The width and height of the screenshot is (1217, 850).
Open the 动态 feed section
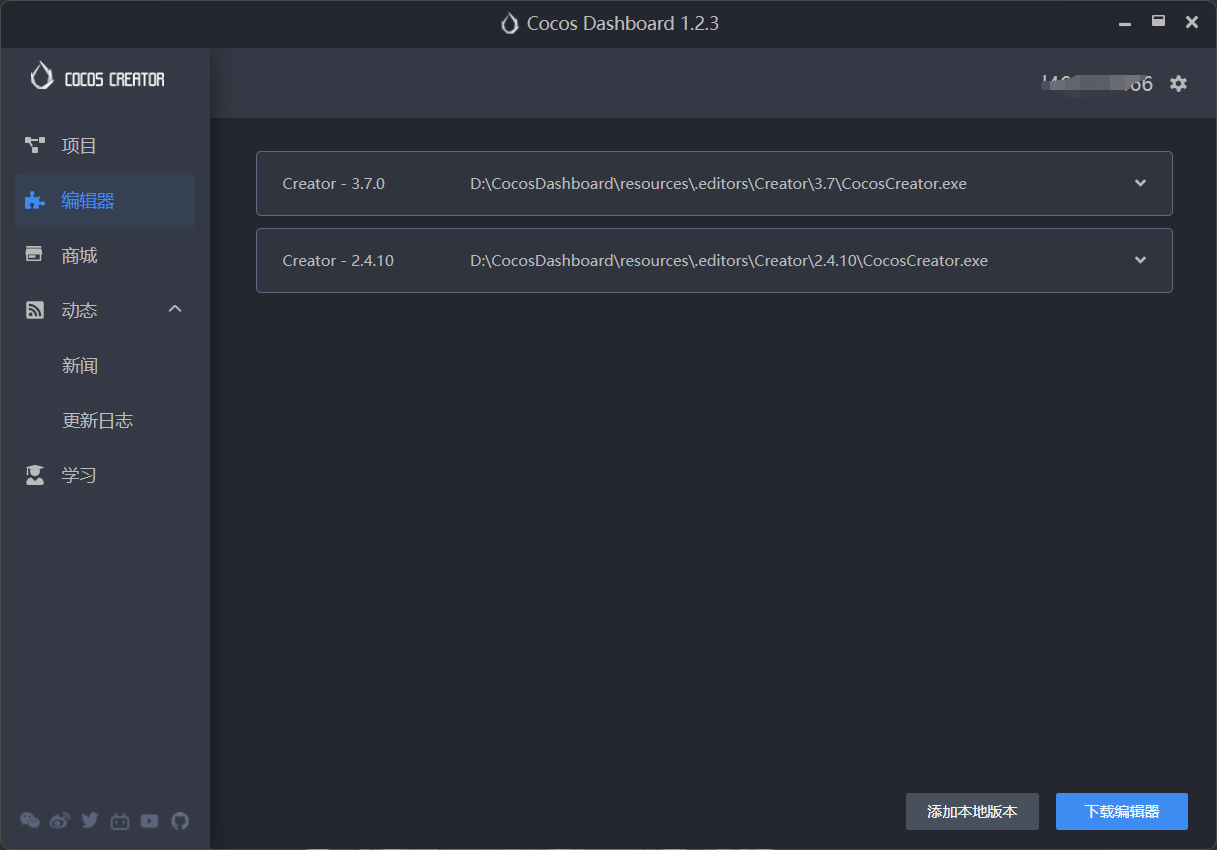click(104, 310)
